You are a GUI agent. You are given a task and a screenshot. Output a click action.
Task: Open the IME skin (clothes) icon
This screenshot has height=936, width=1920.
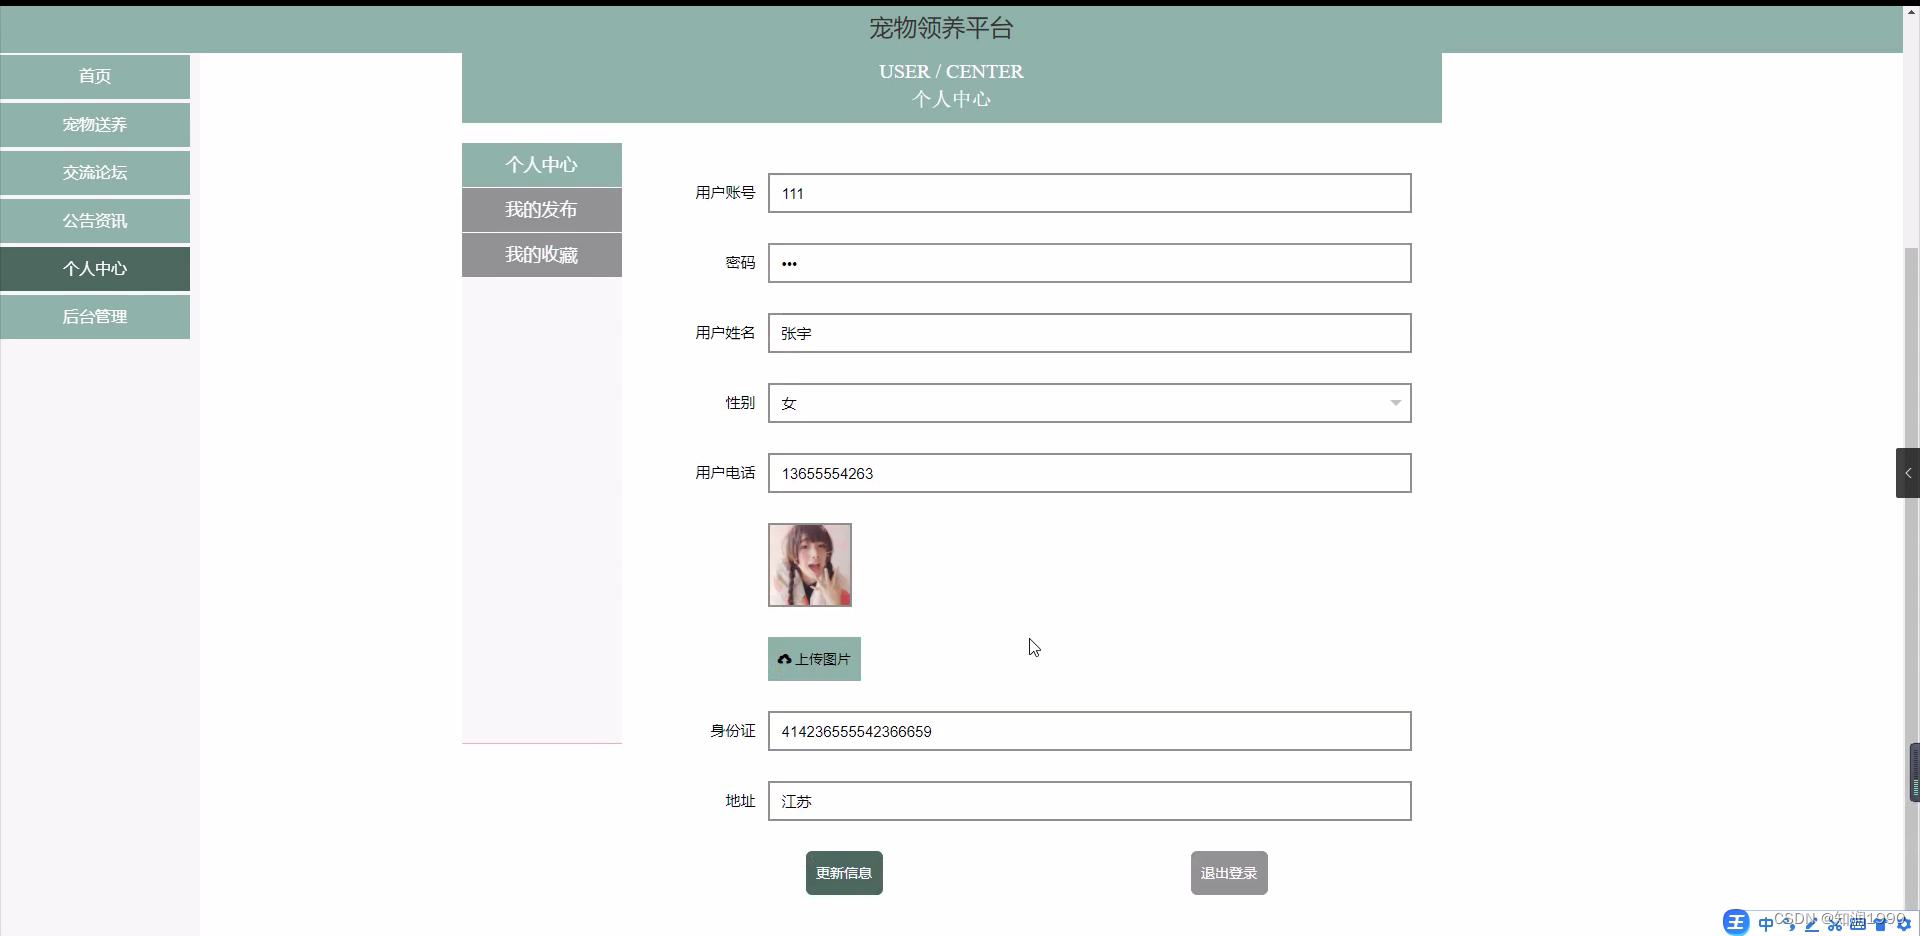coord(1880,924)
